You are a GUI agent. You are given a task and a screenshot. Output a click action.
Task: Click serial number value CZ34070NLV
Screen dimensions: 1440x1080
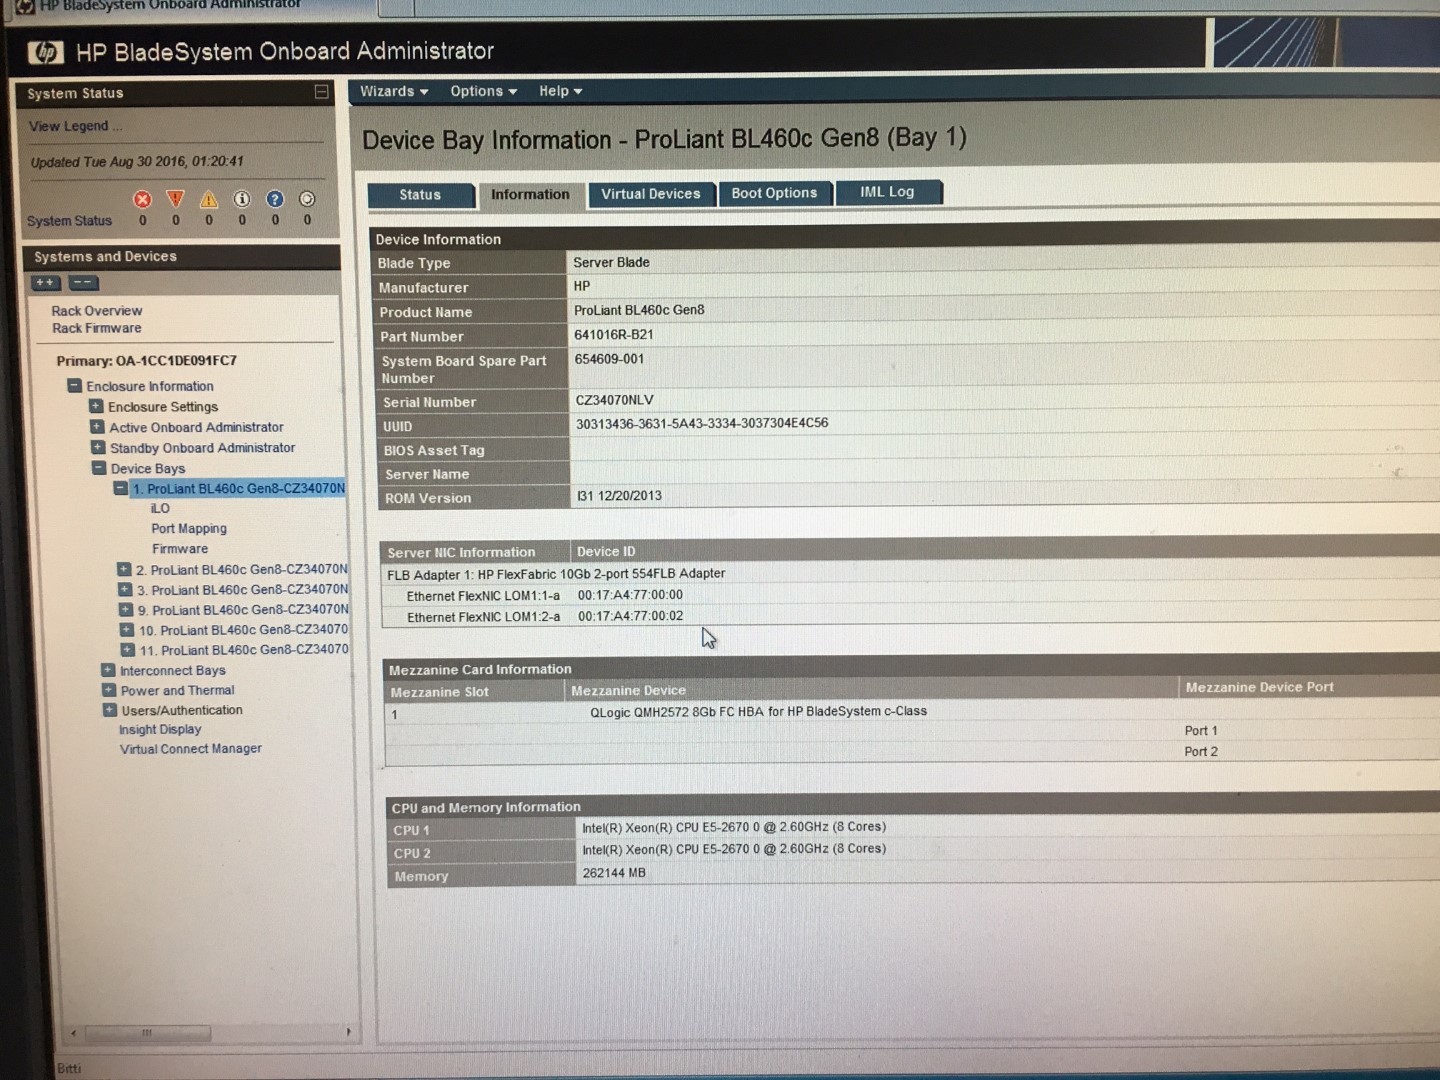tap(614, 400)
